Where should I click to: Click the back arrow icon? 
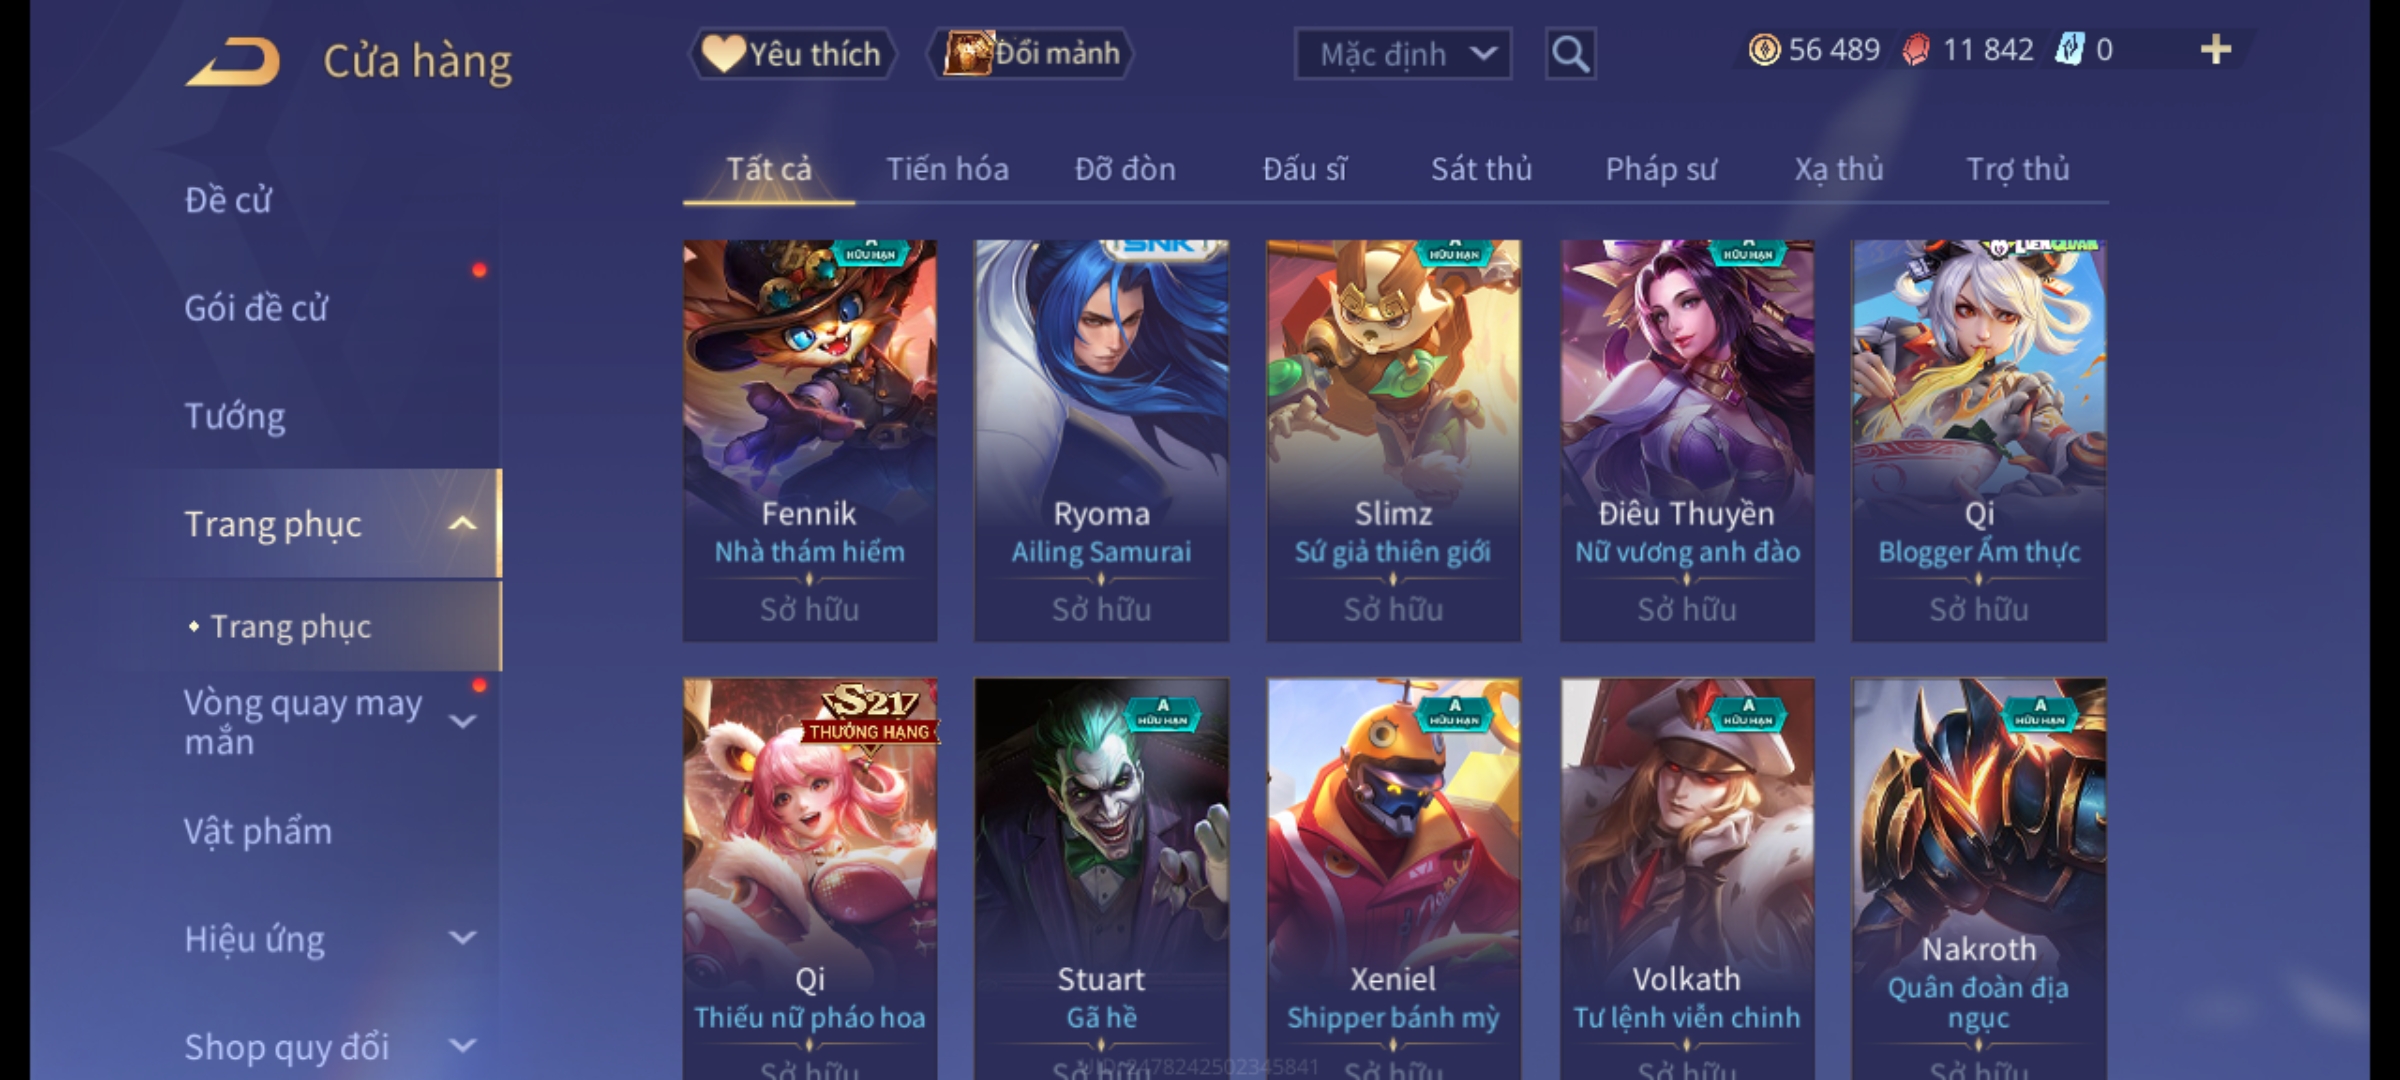point(232,62)
